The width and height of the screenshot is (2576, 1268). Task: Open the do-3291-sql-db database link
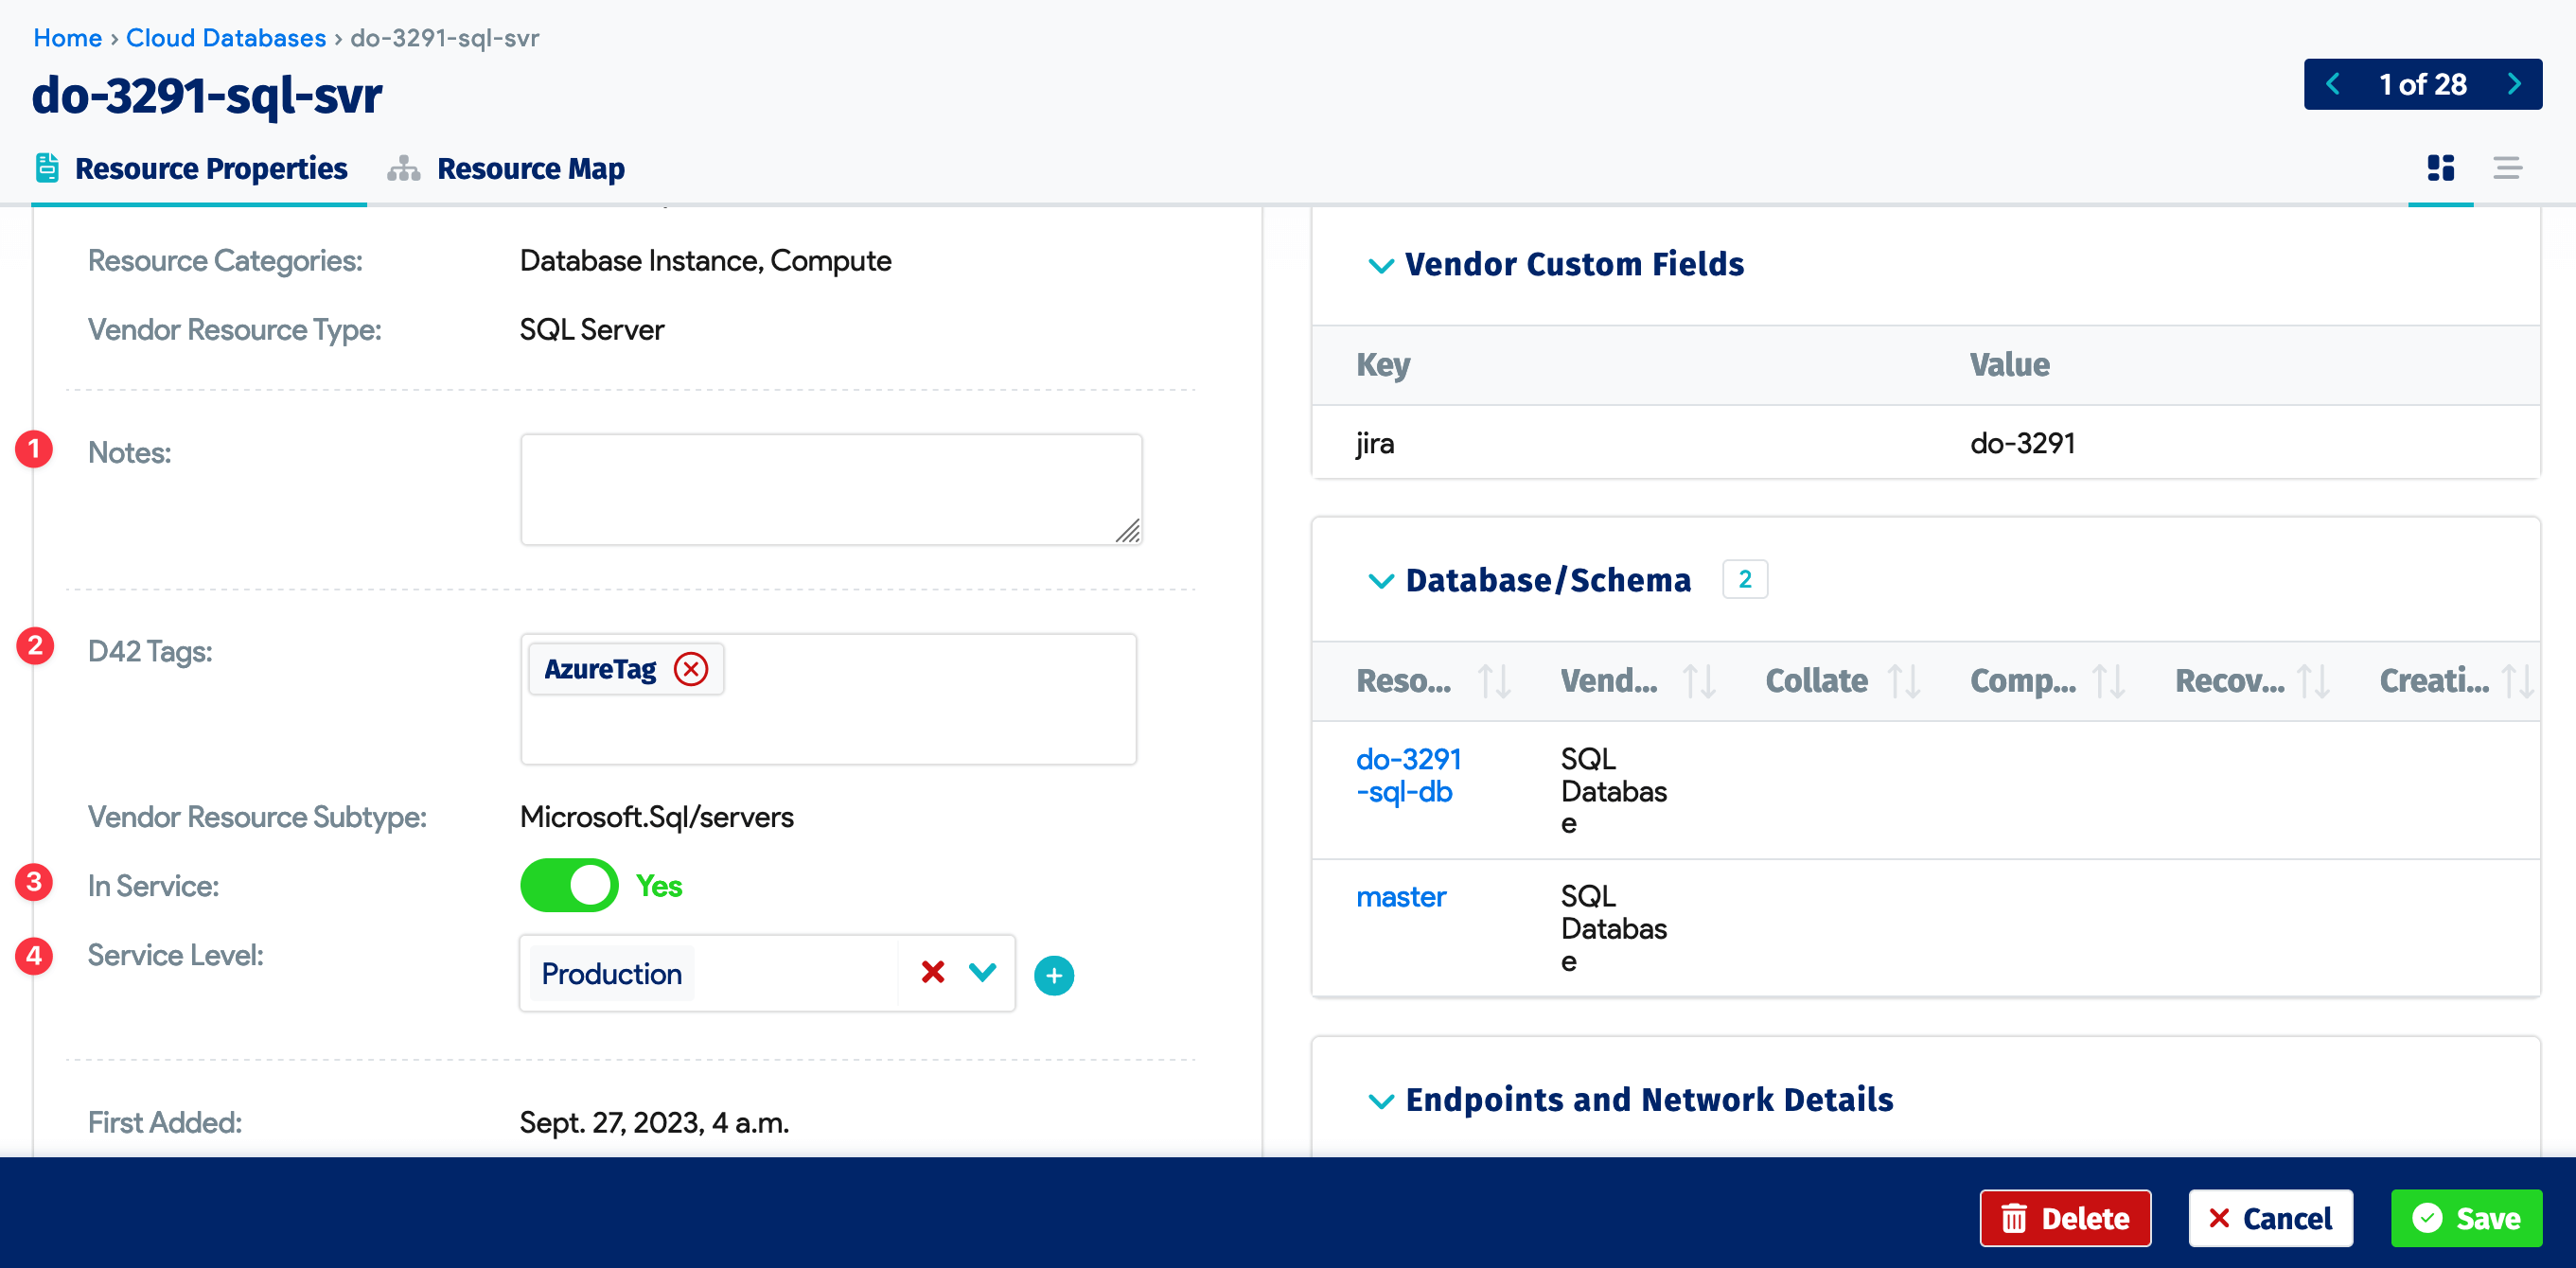(1409, 775)
